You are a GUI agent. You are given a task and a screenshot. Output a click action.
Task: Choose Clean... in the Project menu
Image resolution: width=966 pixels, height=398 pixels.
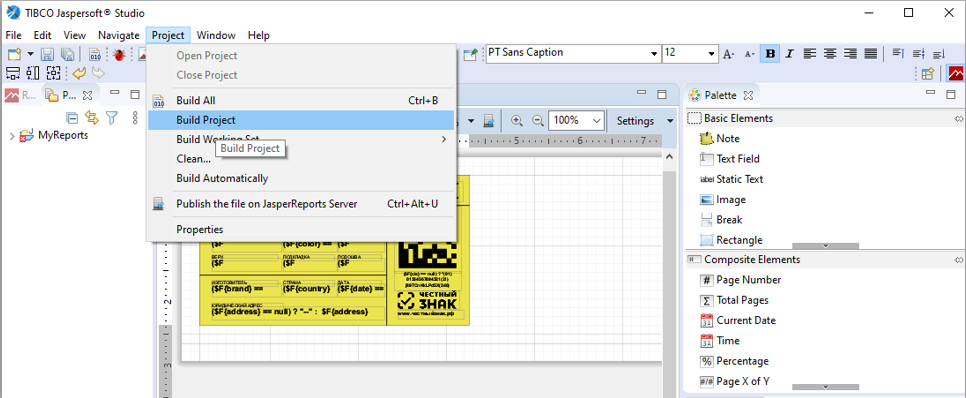301,159
